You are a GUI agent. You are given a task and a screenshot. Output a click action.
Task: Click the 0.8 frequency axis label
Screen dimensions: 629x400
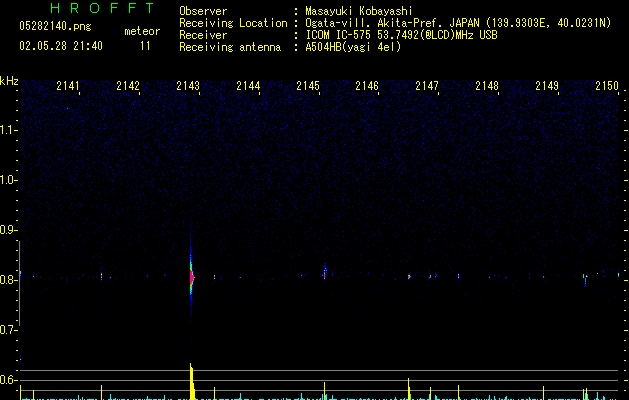tap(7, 280)
